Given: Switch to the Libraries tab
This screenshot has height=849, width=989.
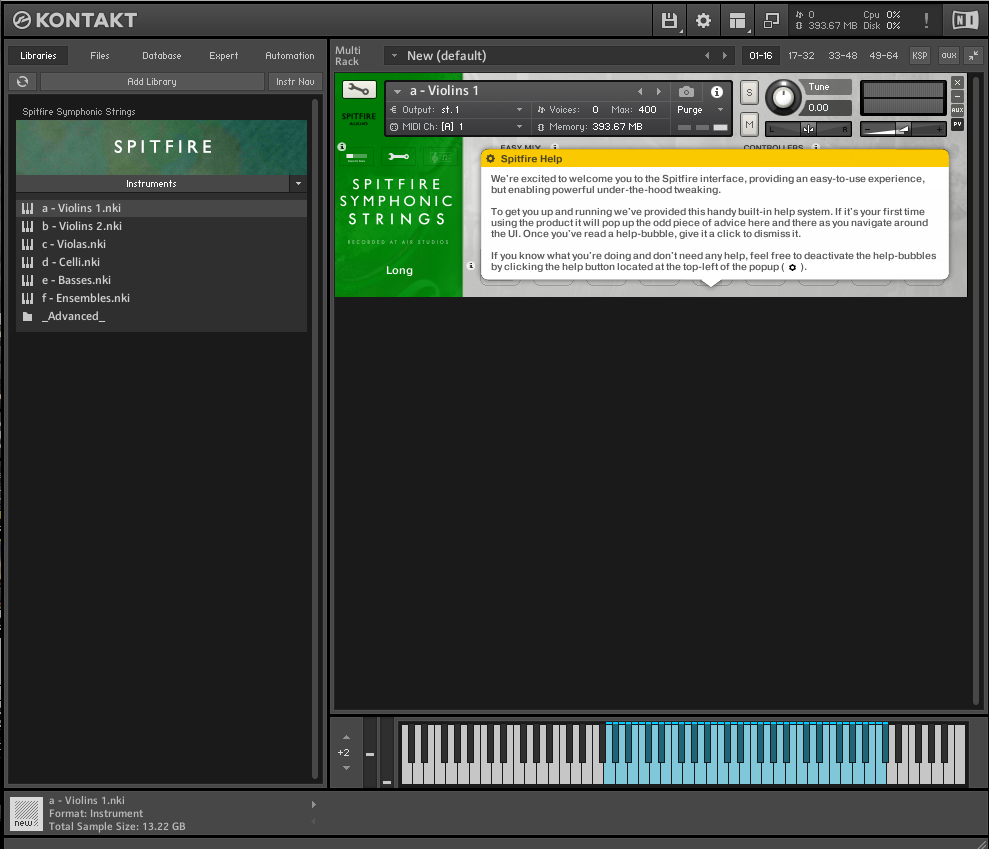Looking at the screenshot, I should click(x=38, y=56).
